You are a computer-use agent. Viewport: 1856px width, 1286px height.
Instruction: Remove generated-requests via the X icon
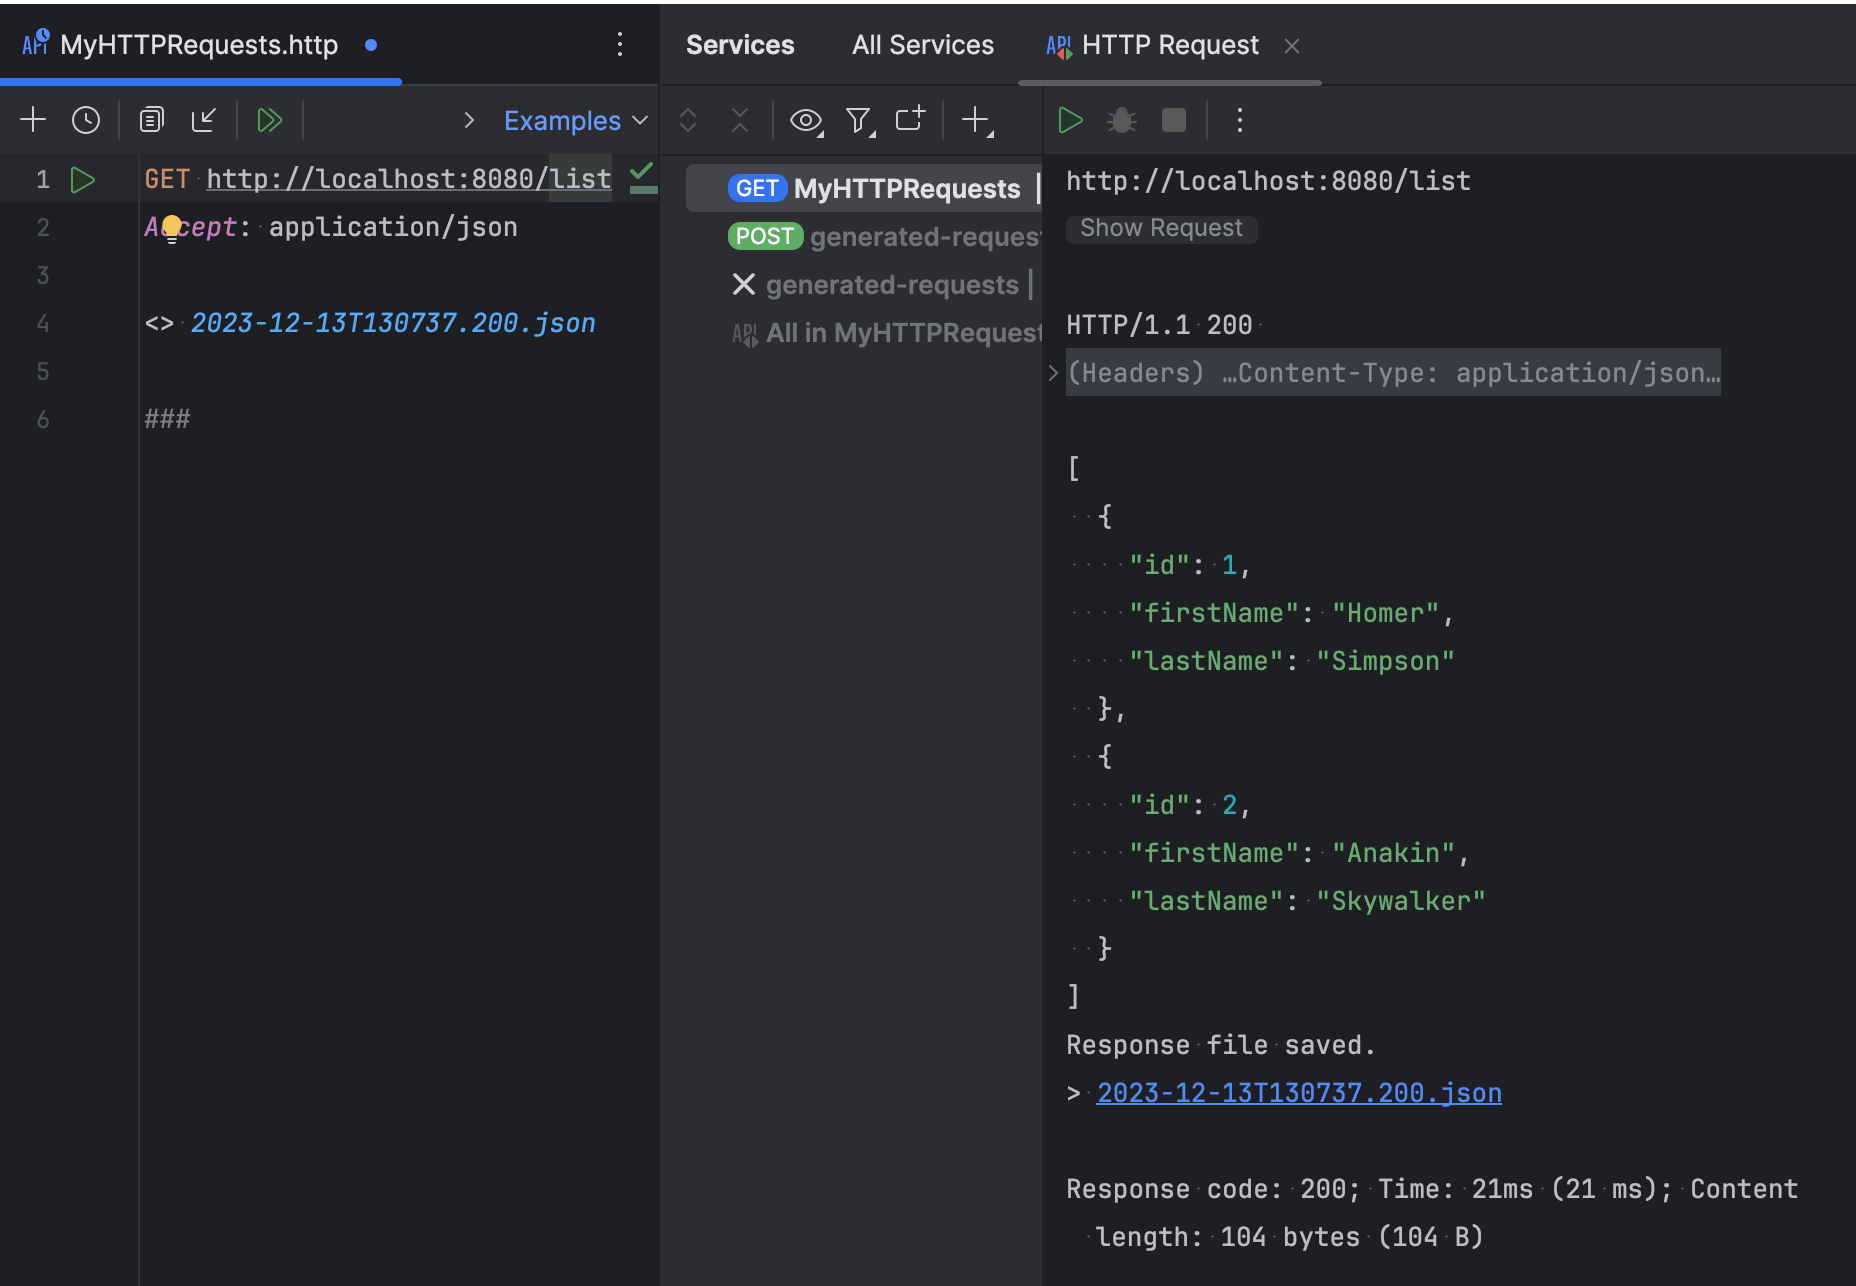coord(743,284)
